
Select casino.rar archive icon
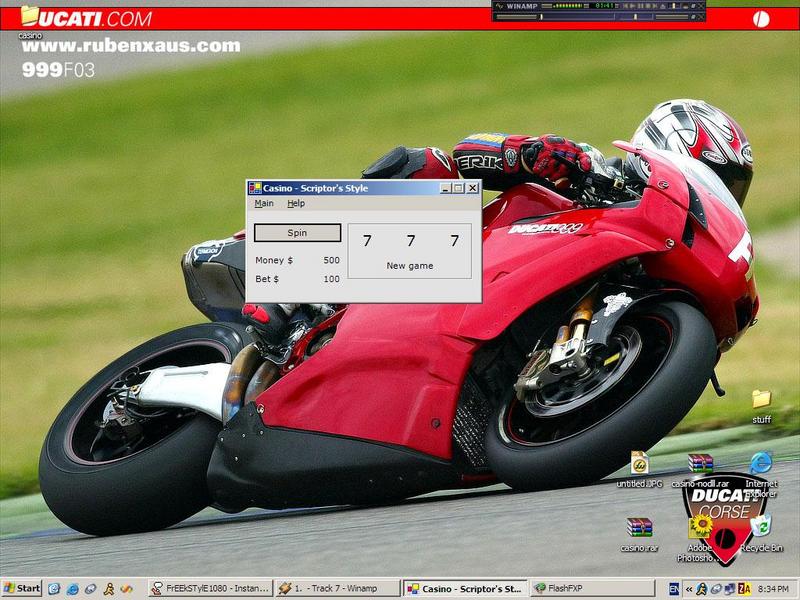[x=639, y=528]
